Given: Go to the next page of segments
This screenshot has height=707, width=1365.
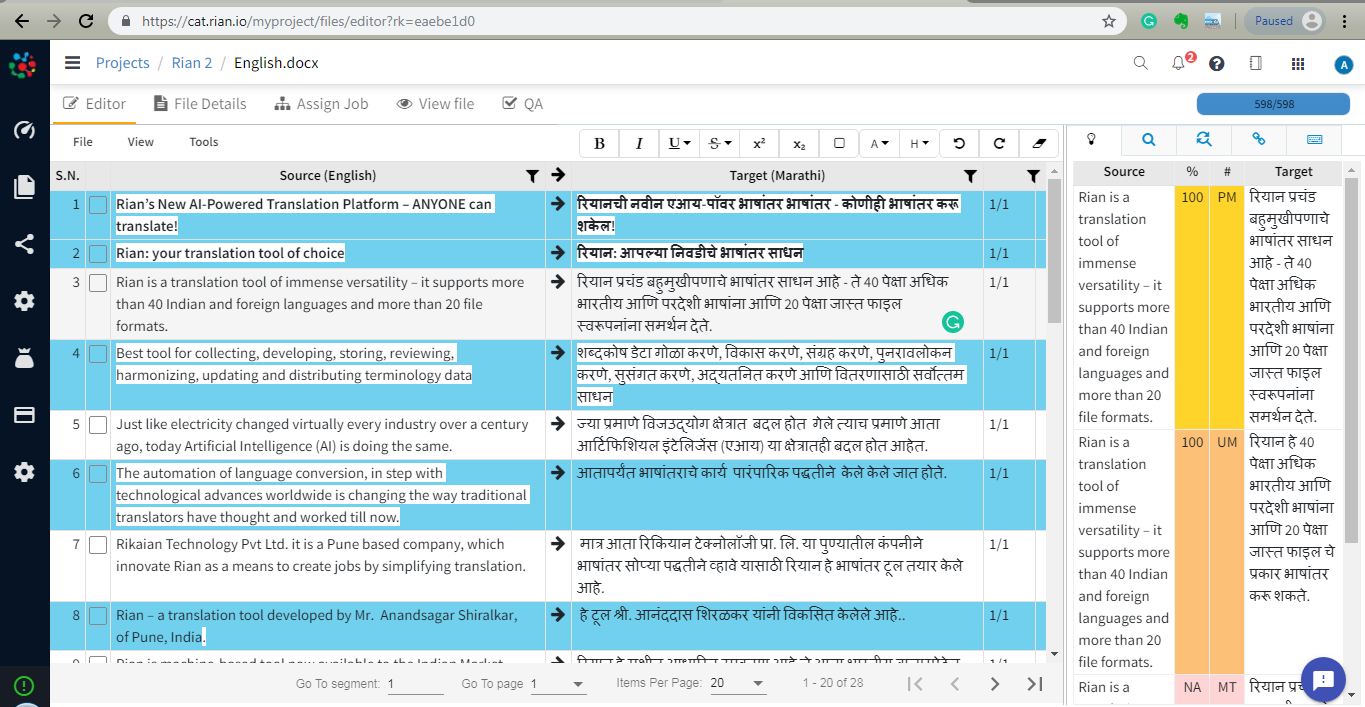Looking at the screenshot, I should click(994, 684).
